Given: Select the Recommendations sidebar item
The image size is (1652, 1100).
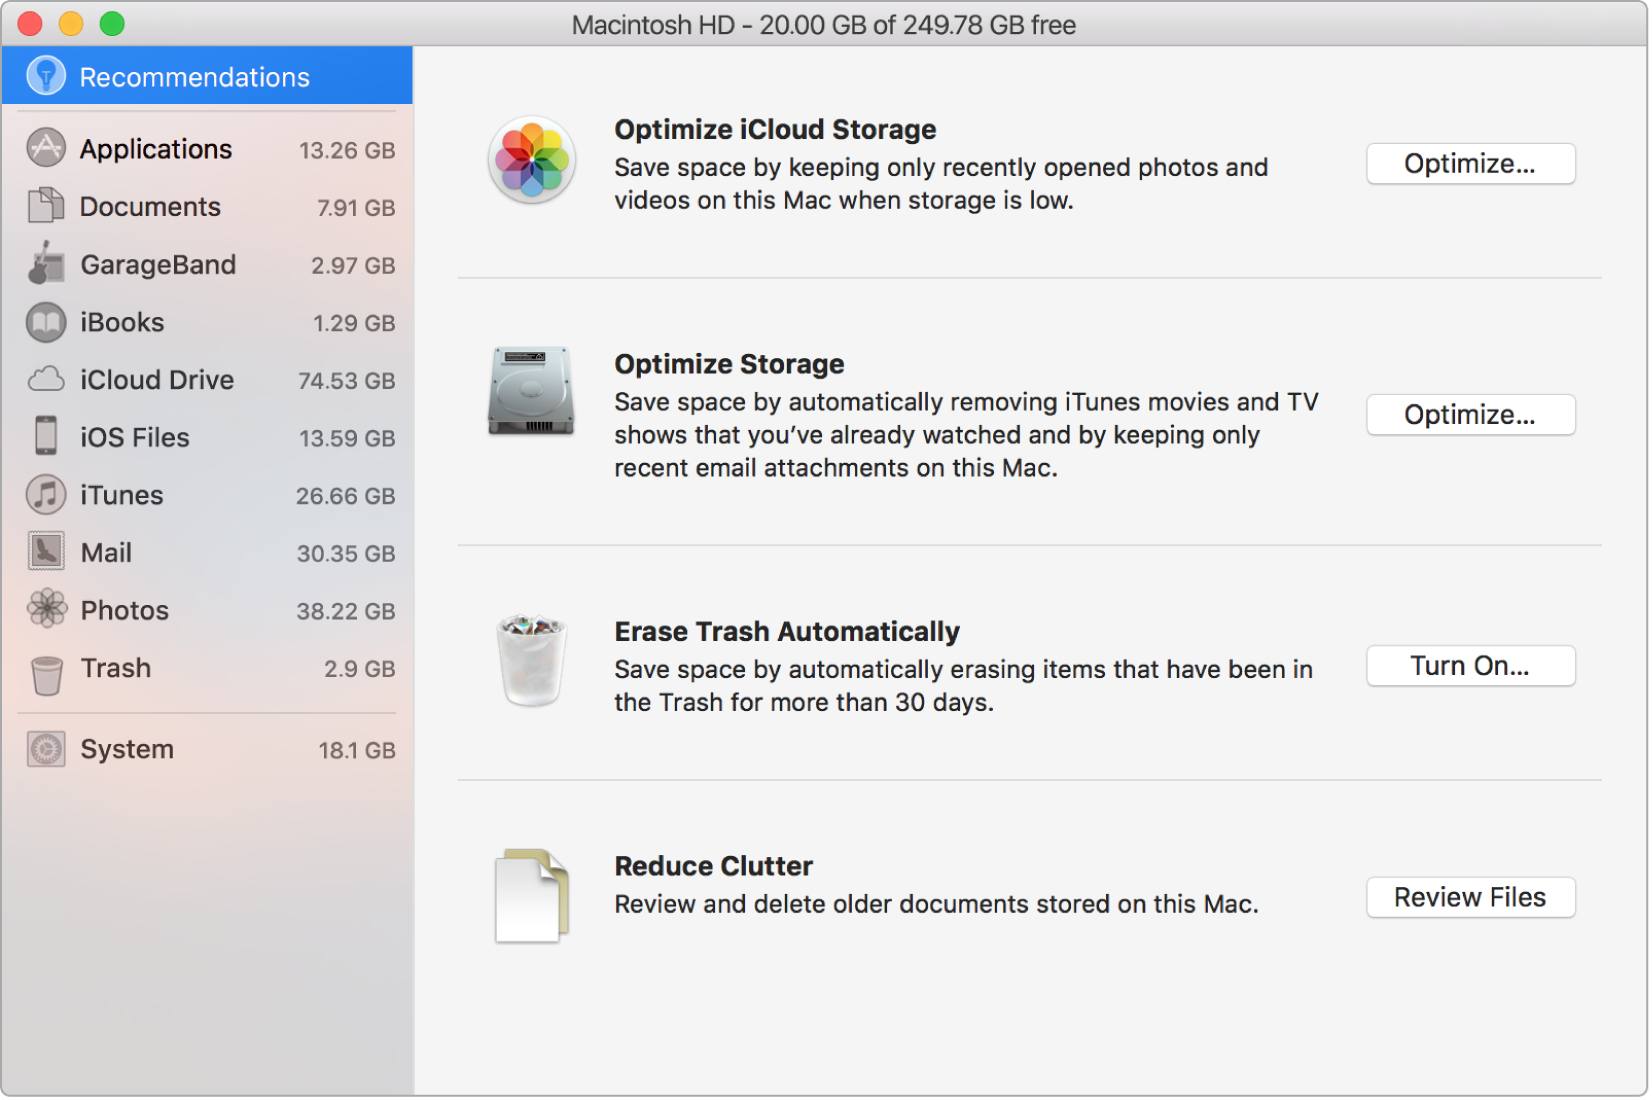Looking at the screenshot, I should point(207,76).
